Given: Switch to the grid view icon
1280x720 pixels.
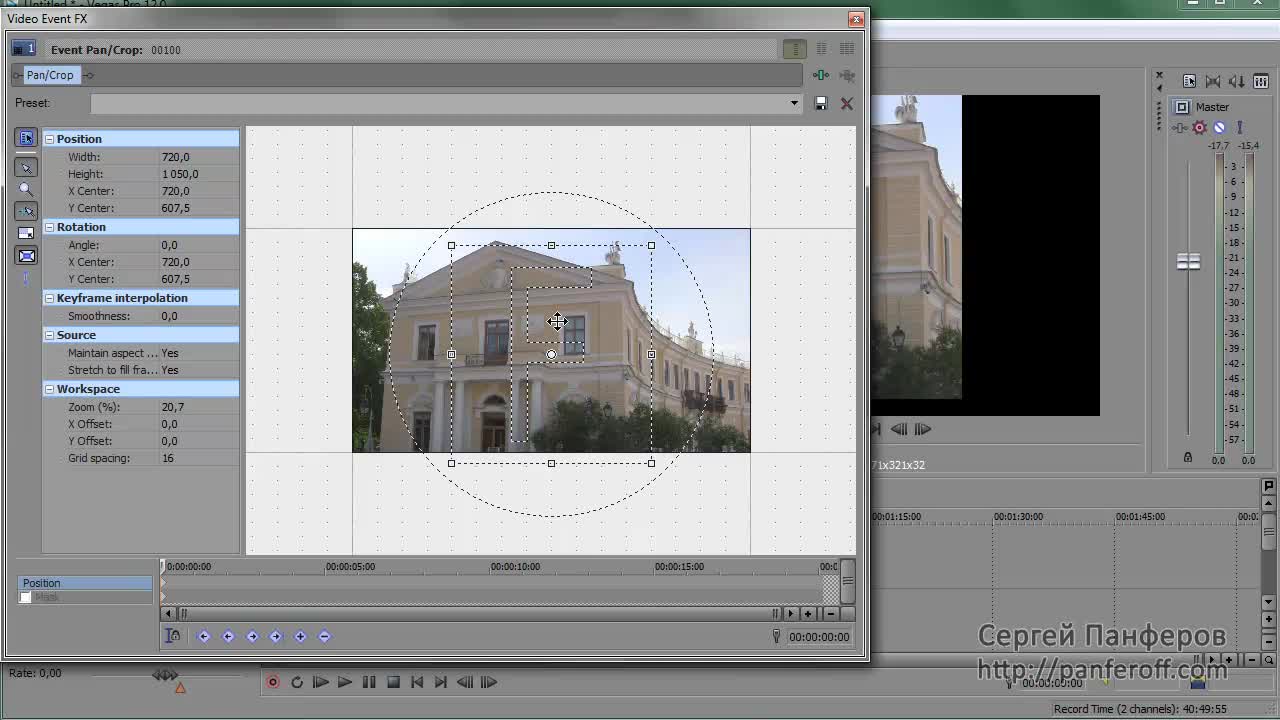Looking at the screenshot, I should (x=847, y=49).
